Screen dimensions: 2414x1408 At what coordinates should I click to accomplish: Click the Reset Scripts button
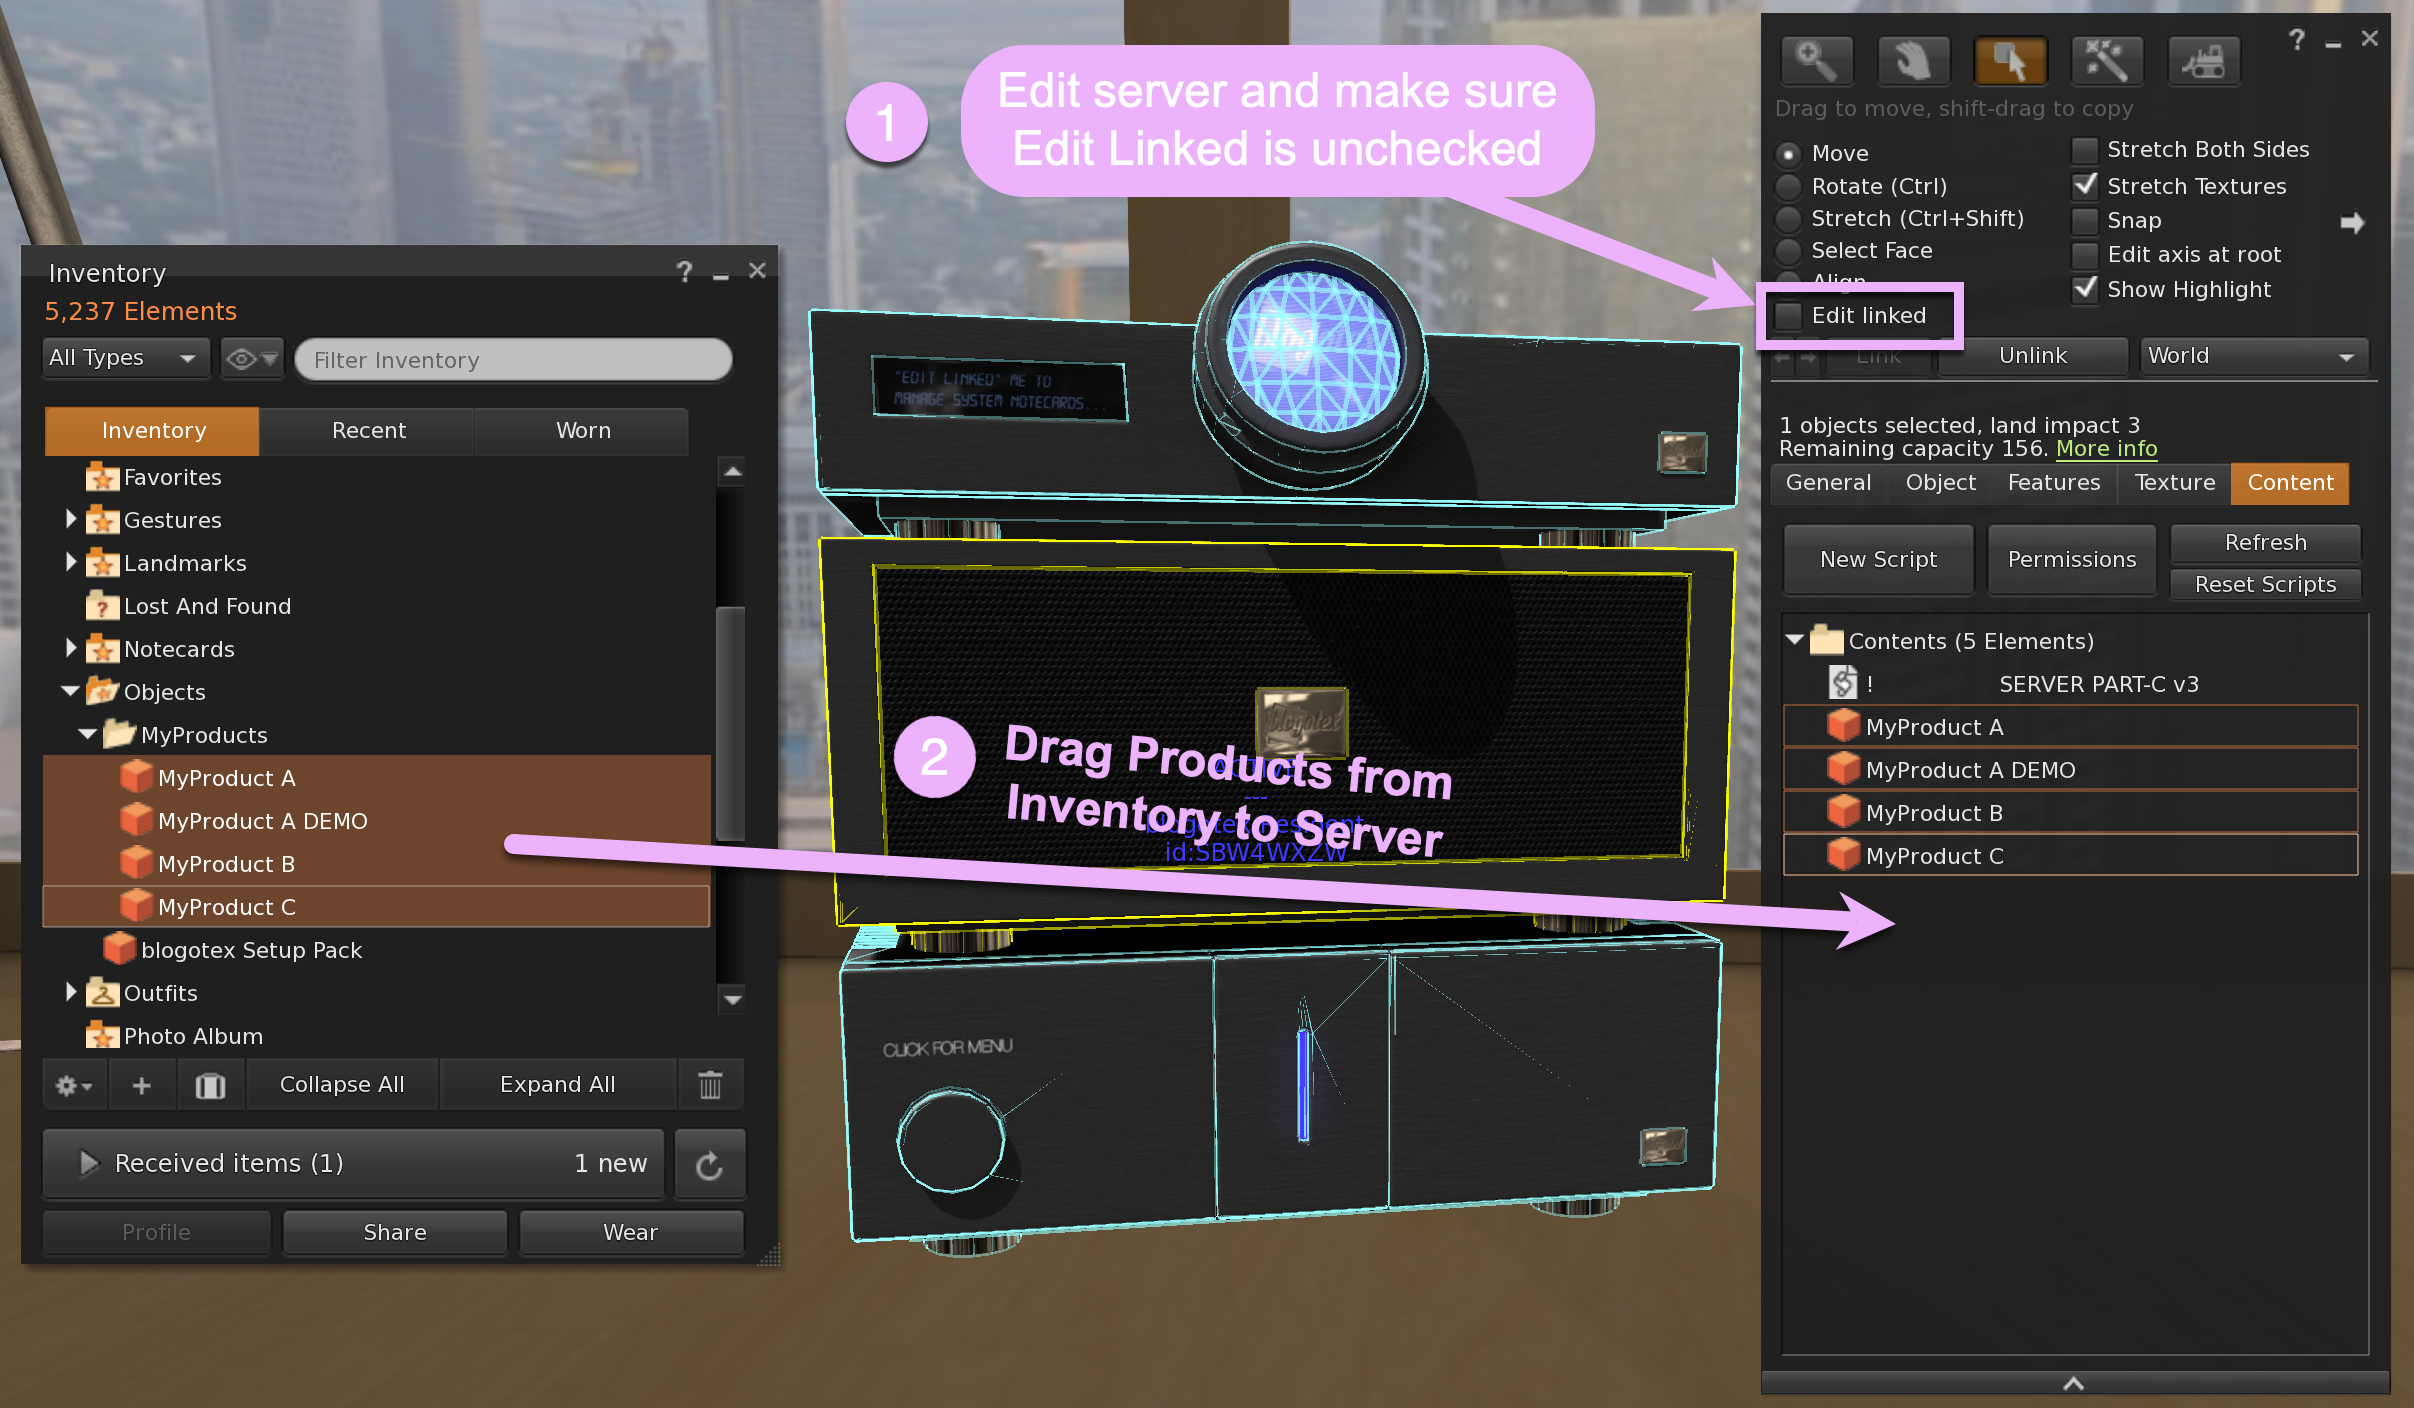pos(2264,585)
